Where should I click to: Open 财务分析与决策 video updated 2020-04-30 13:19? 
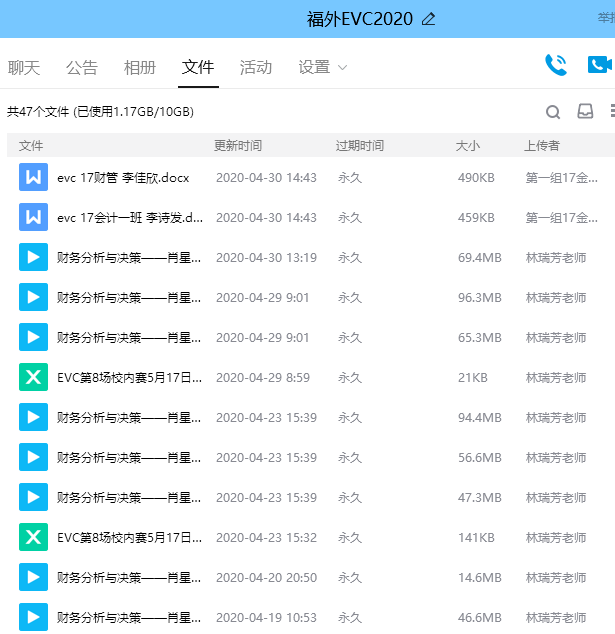129,258
